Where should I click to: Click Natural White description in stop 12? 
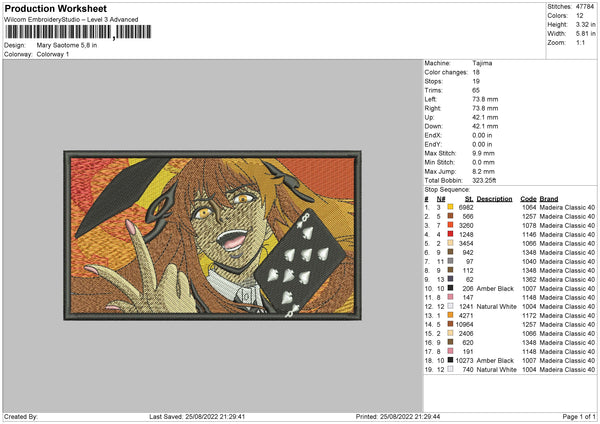[x=497, y=306]
